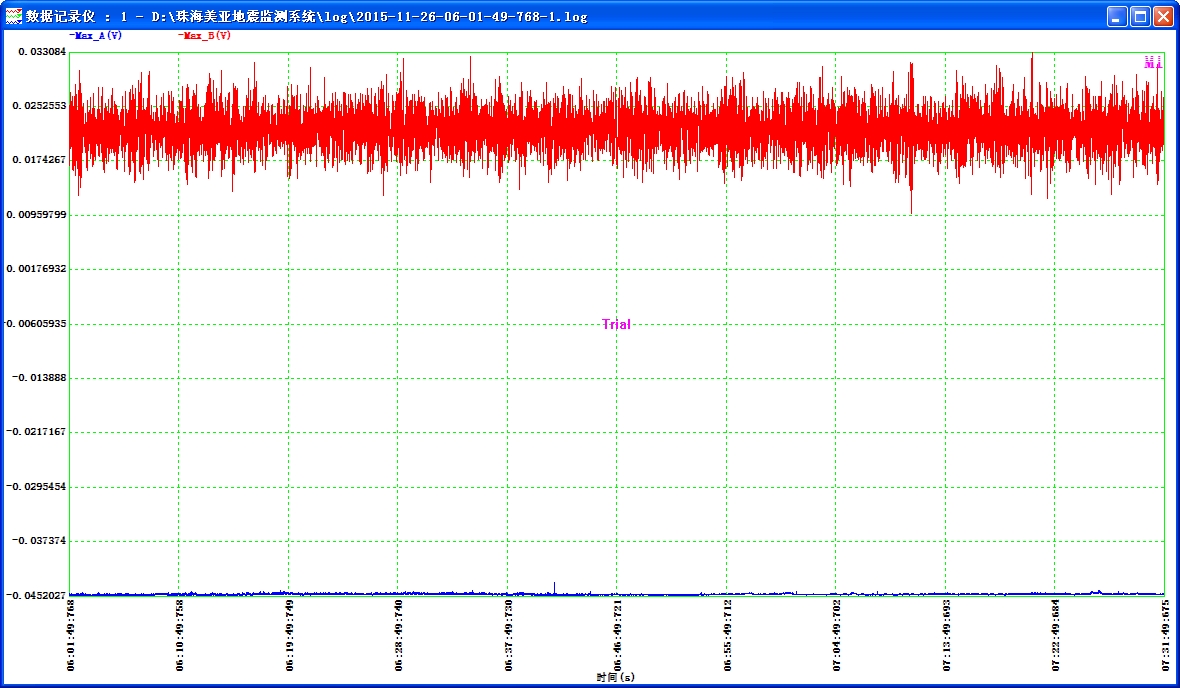Select the red Max_B(V) legend entry
The height and width of the screenshot is (688, 1180).
click(x=205, y=35)
